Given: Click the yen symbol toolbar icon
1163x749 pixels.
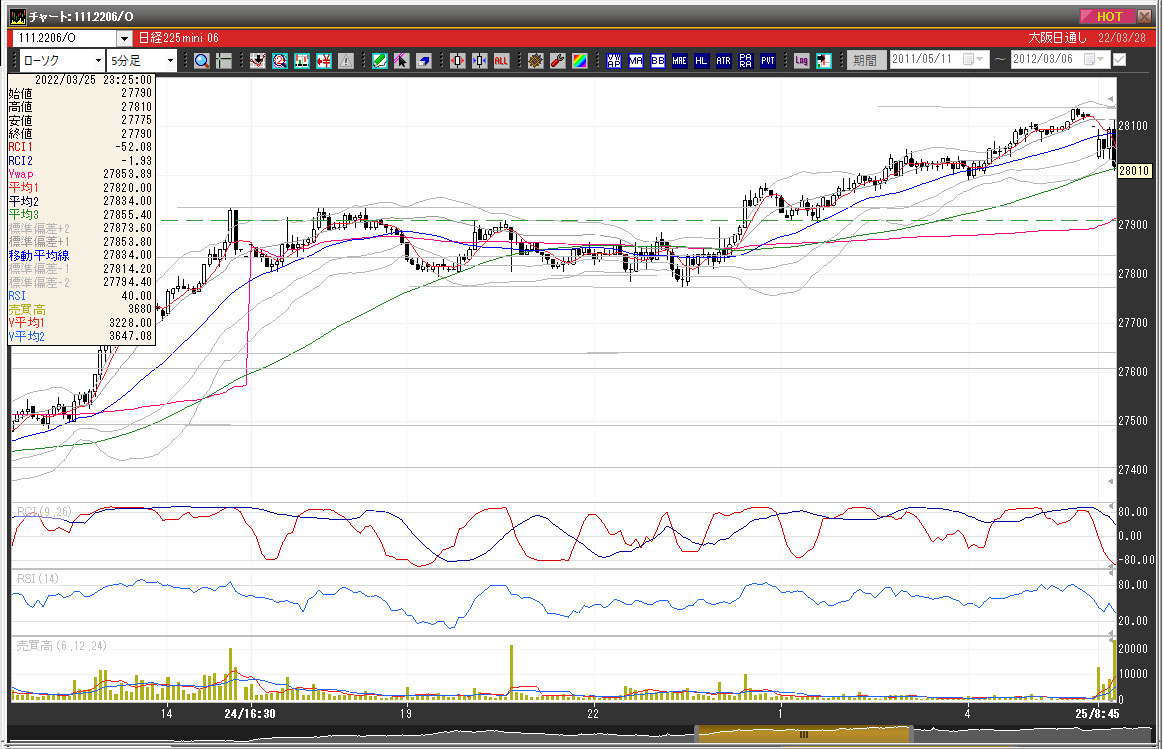Looking at the screenshot, I should tap(323, 61).
